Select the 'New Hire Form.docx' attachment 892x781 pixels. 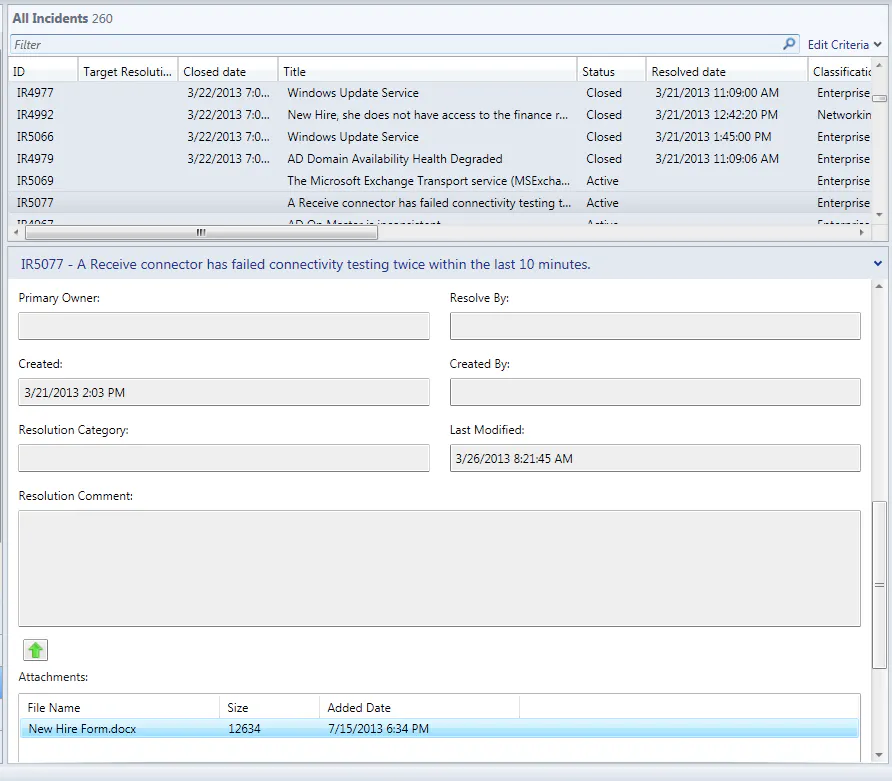[439, 729]
